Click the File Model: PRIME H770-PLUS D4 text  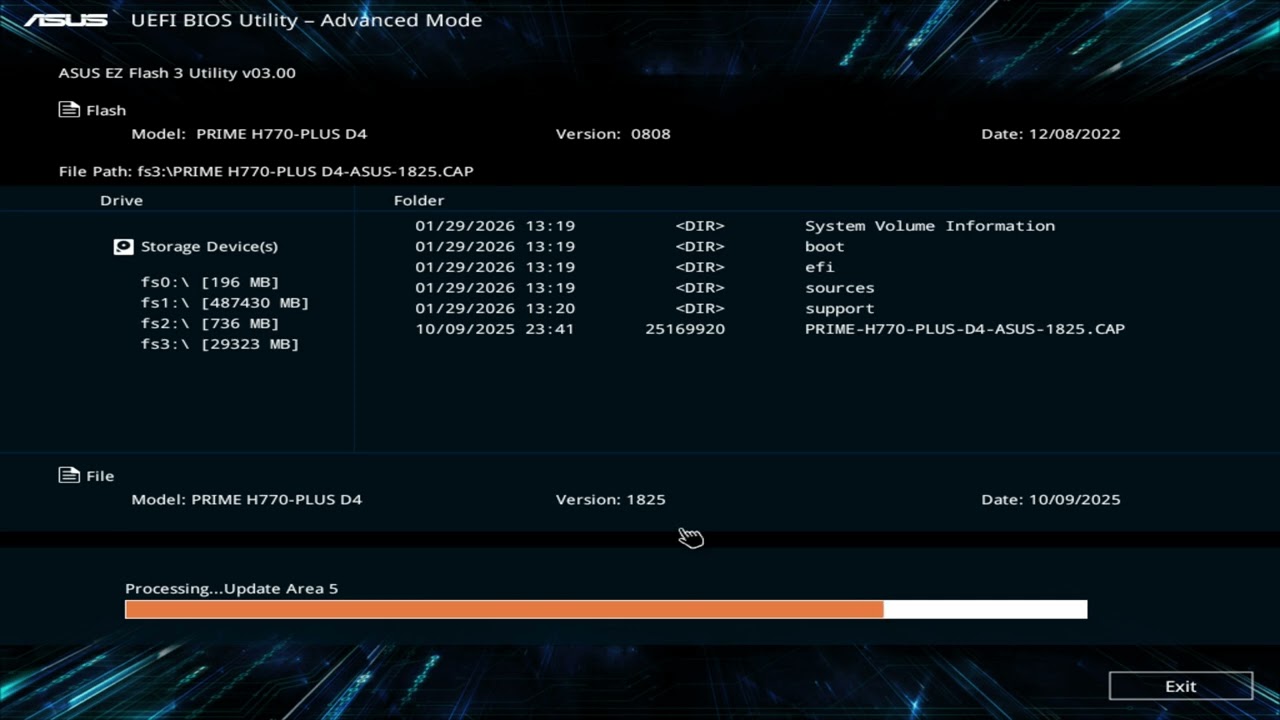[x=247, y=499]
